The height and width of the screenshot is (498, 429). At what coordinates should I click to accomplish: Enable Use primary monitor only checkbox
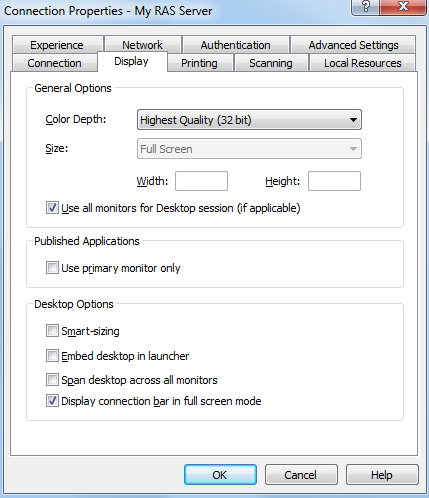(52, 268)
